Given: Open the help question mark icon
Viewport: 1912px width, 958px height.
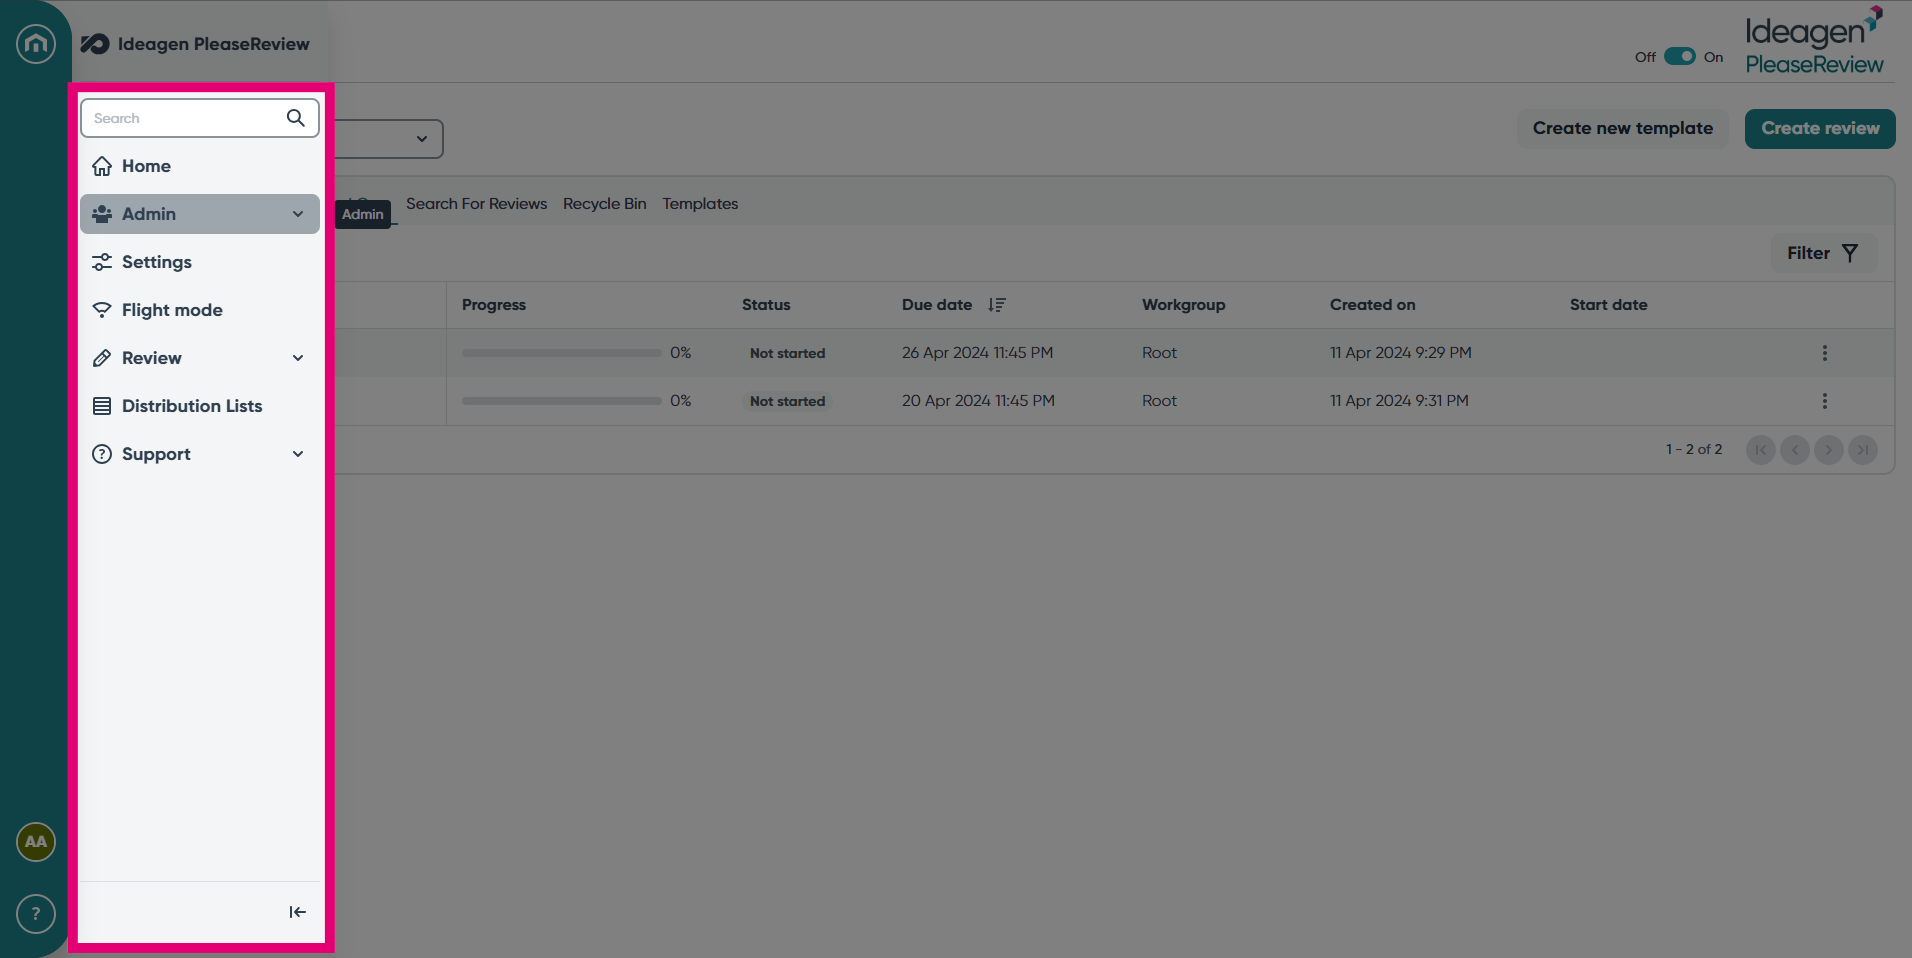Looking at the screenshot, I should pyautogui.click(x=36, y=914).
